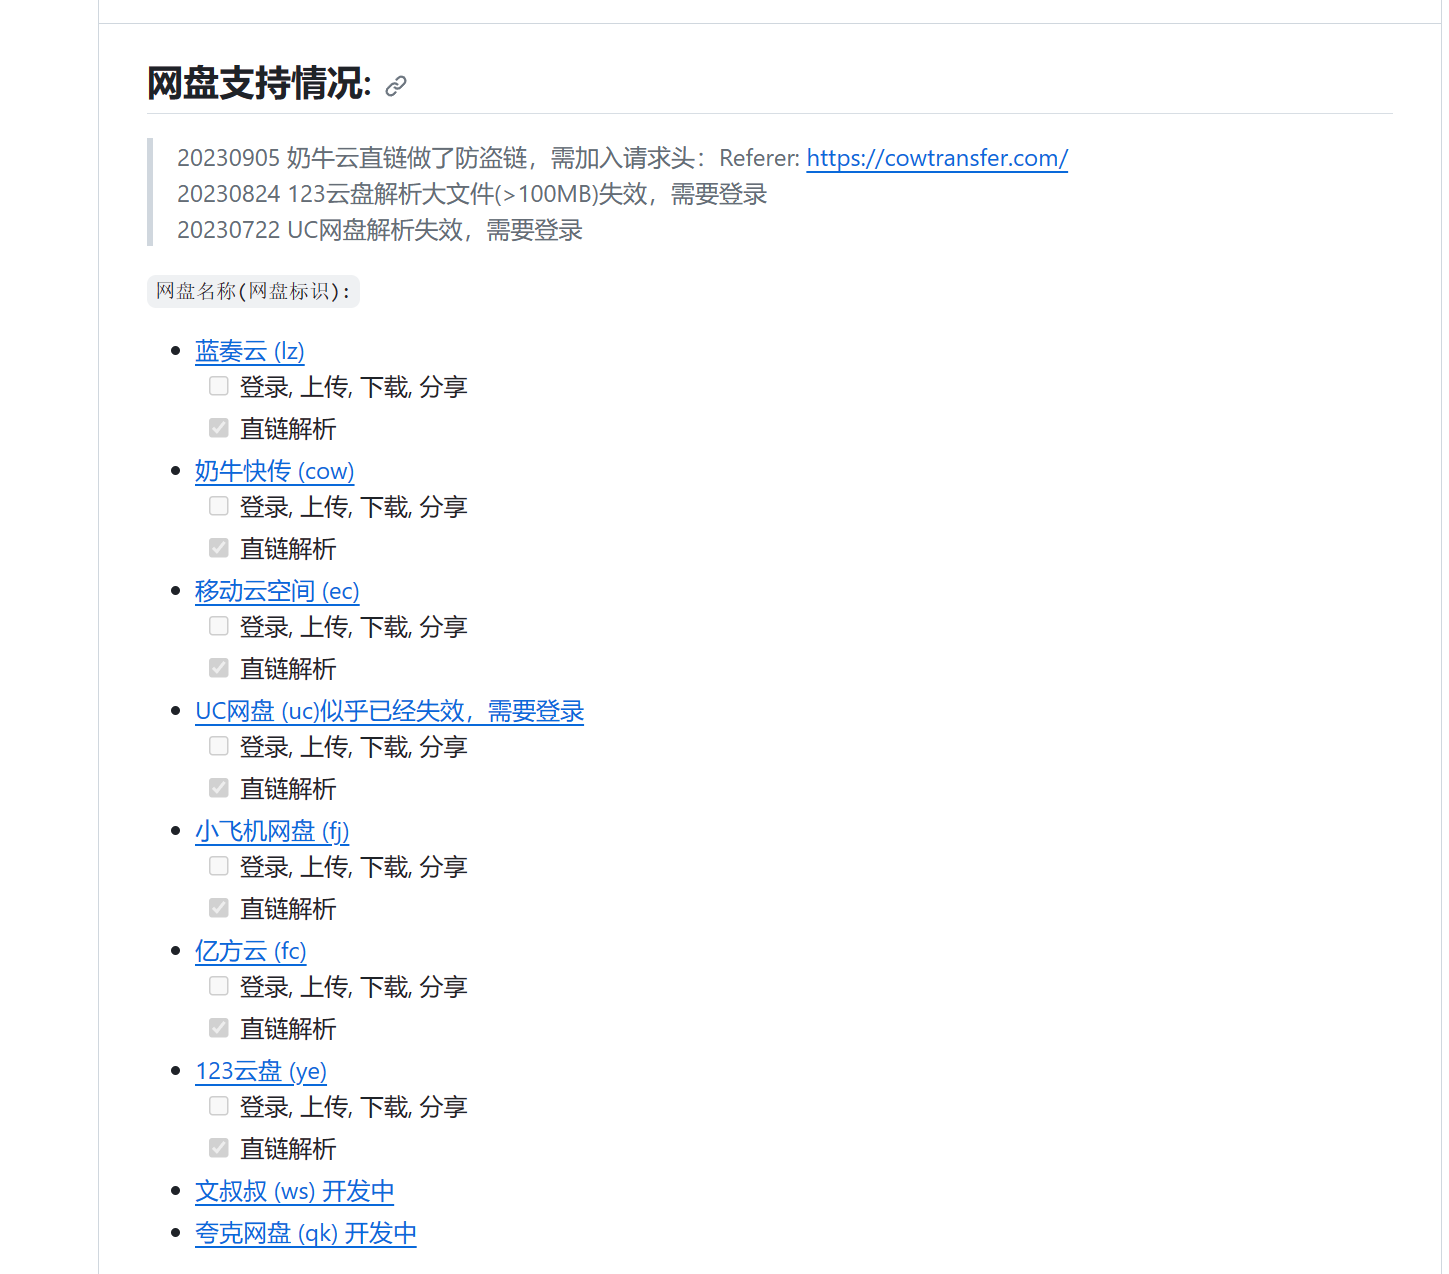Open the 亿方云 (fc) link
Image resolution: width=1449 pixels, height=1274 pixels.
250,951
